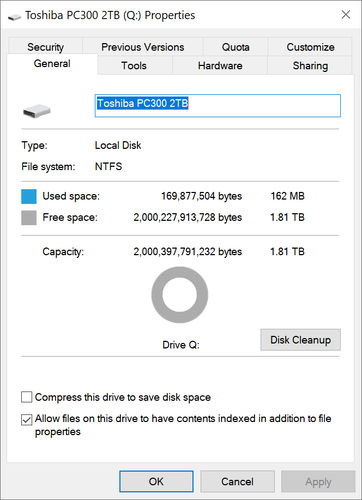The image size is (362, 500).
Task: Click the Apply button
Action: coord(318,481)
